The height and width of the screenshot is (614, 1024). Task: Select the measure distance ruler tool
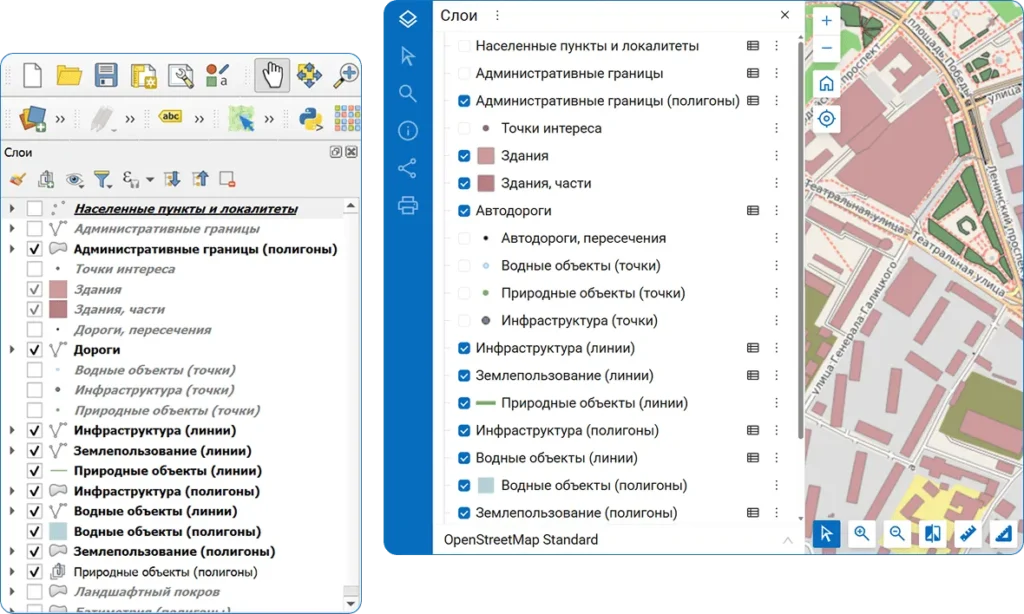[967, 534]
